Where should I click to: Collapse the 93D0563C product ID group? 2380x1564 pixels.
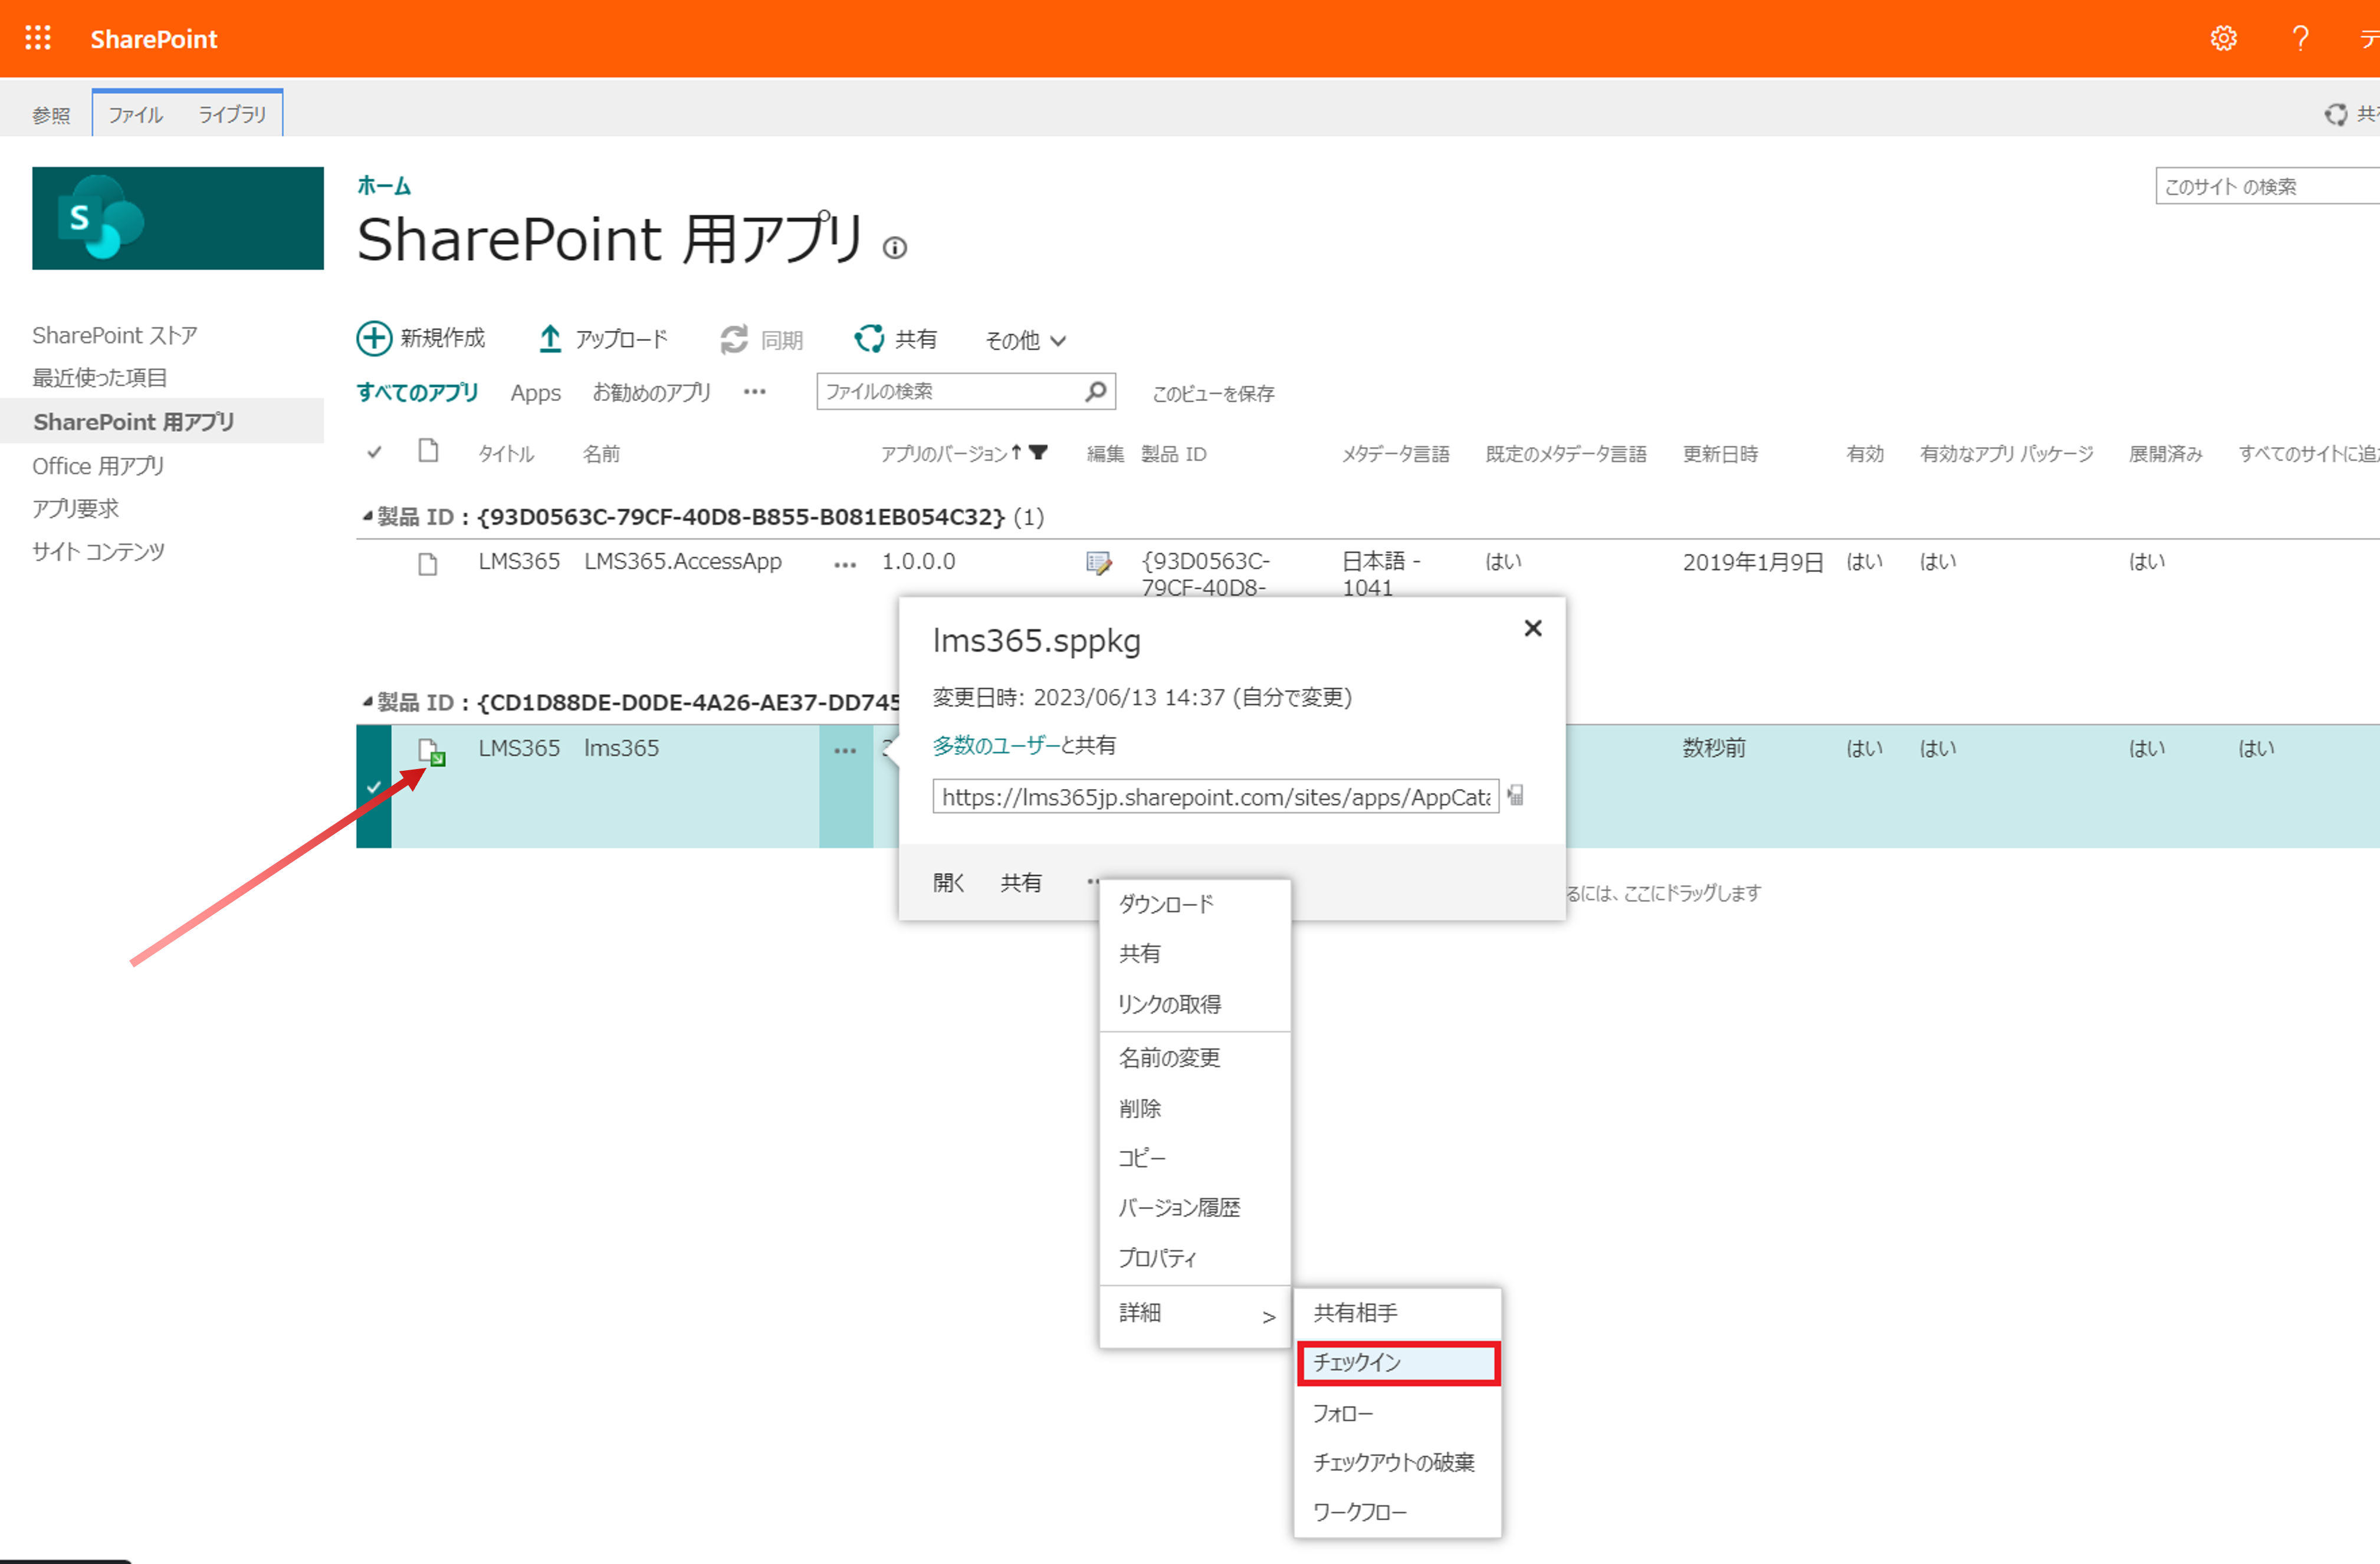(367, 516)
